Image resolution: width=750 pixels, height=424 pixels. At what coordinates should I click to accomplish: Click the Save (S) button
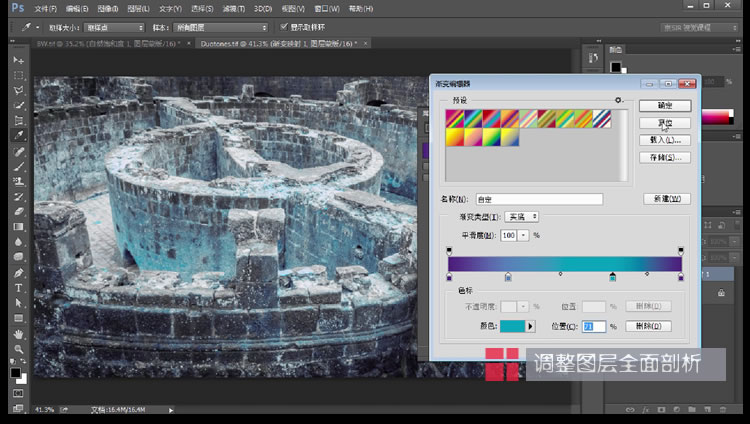[665, 157]
